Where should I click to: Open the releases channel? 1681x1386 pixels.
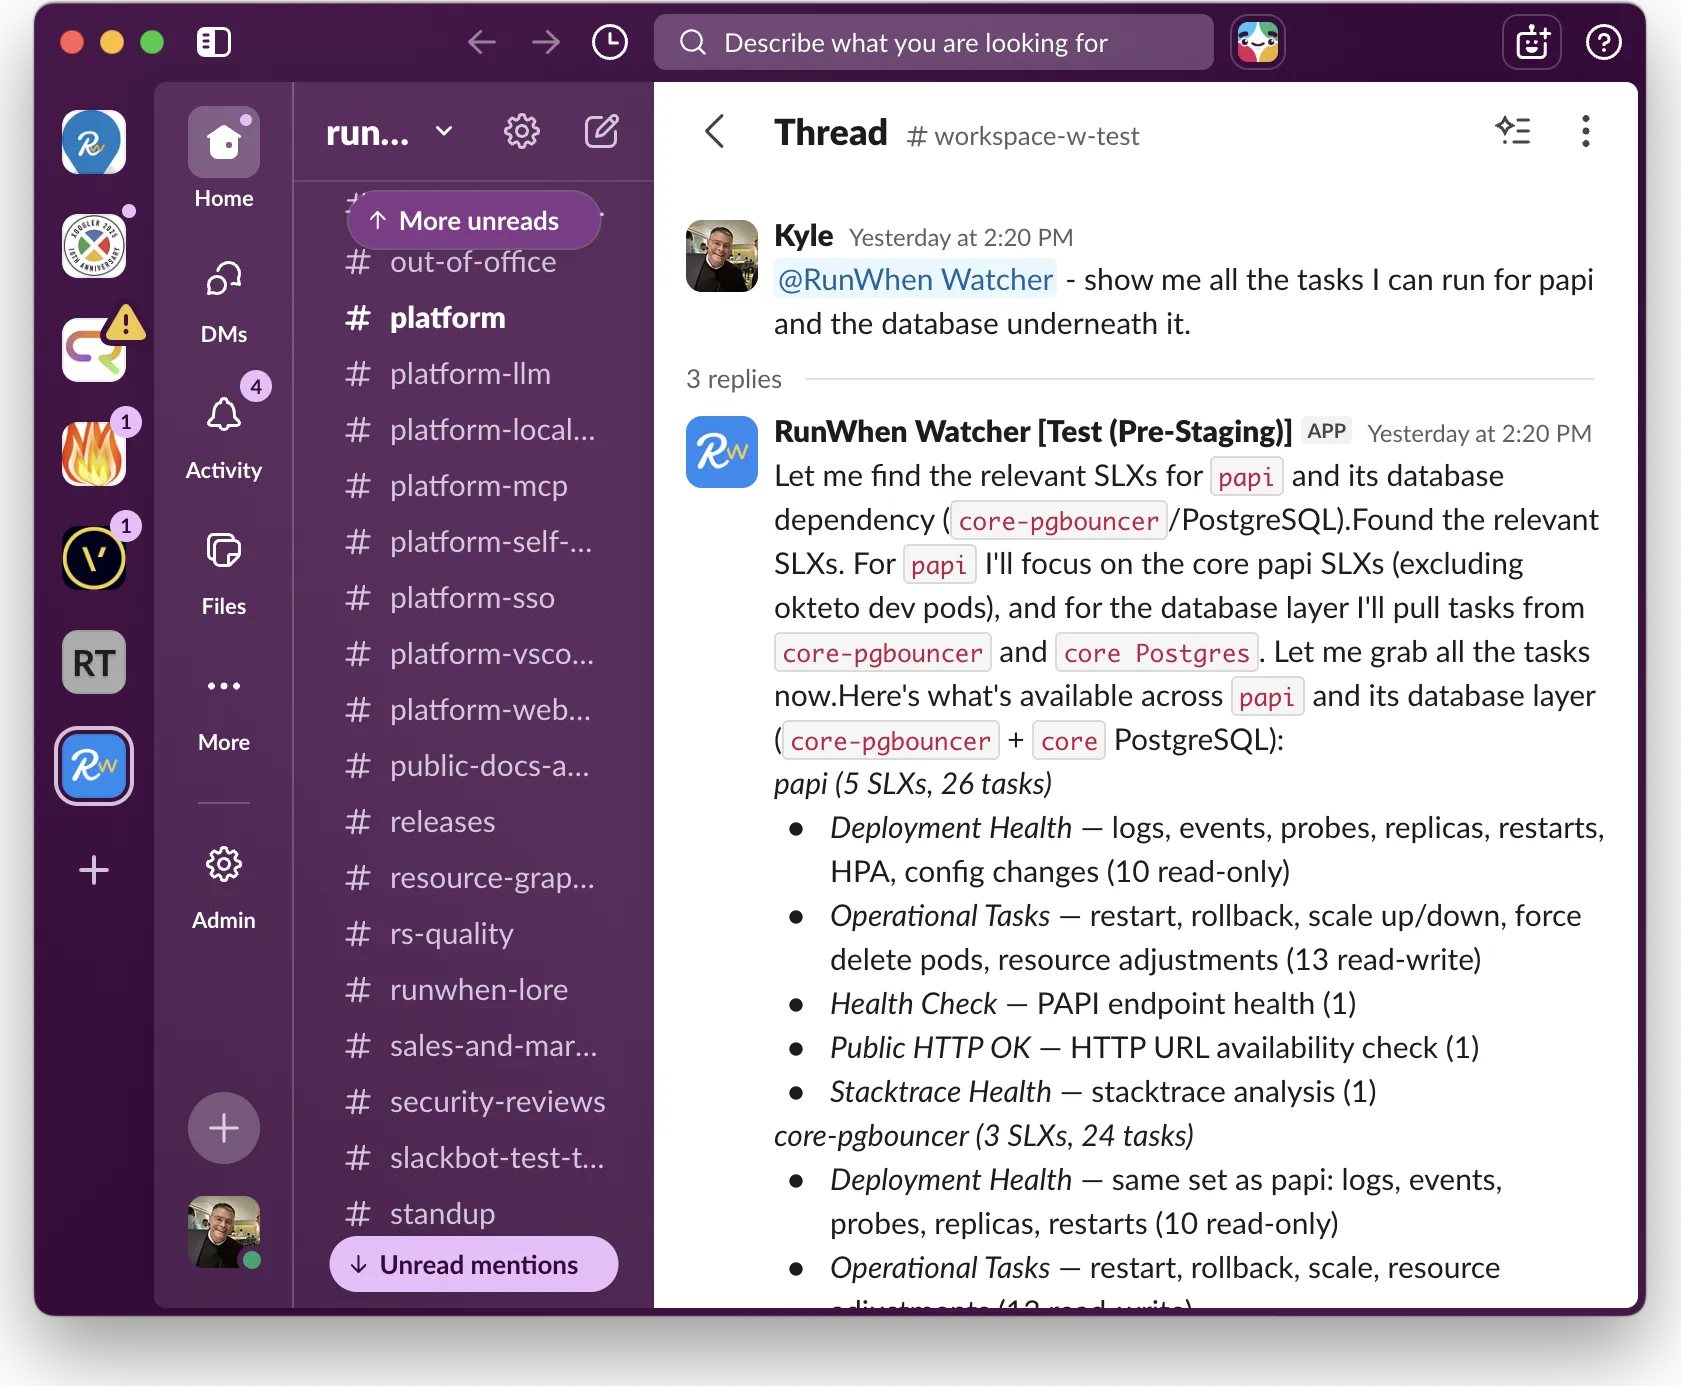click(474, 822)
